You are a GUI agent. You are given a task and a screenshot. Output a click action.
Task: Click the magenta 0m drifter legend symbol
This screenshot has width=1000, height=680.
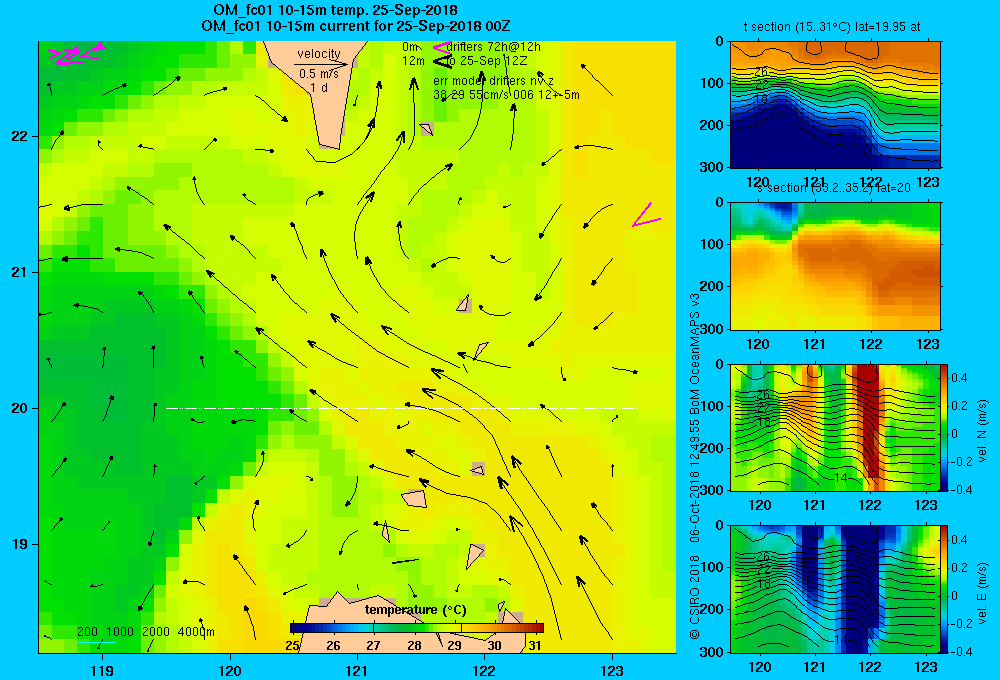click(442, 47)
